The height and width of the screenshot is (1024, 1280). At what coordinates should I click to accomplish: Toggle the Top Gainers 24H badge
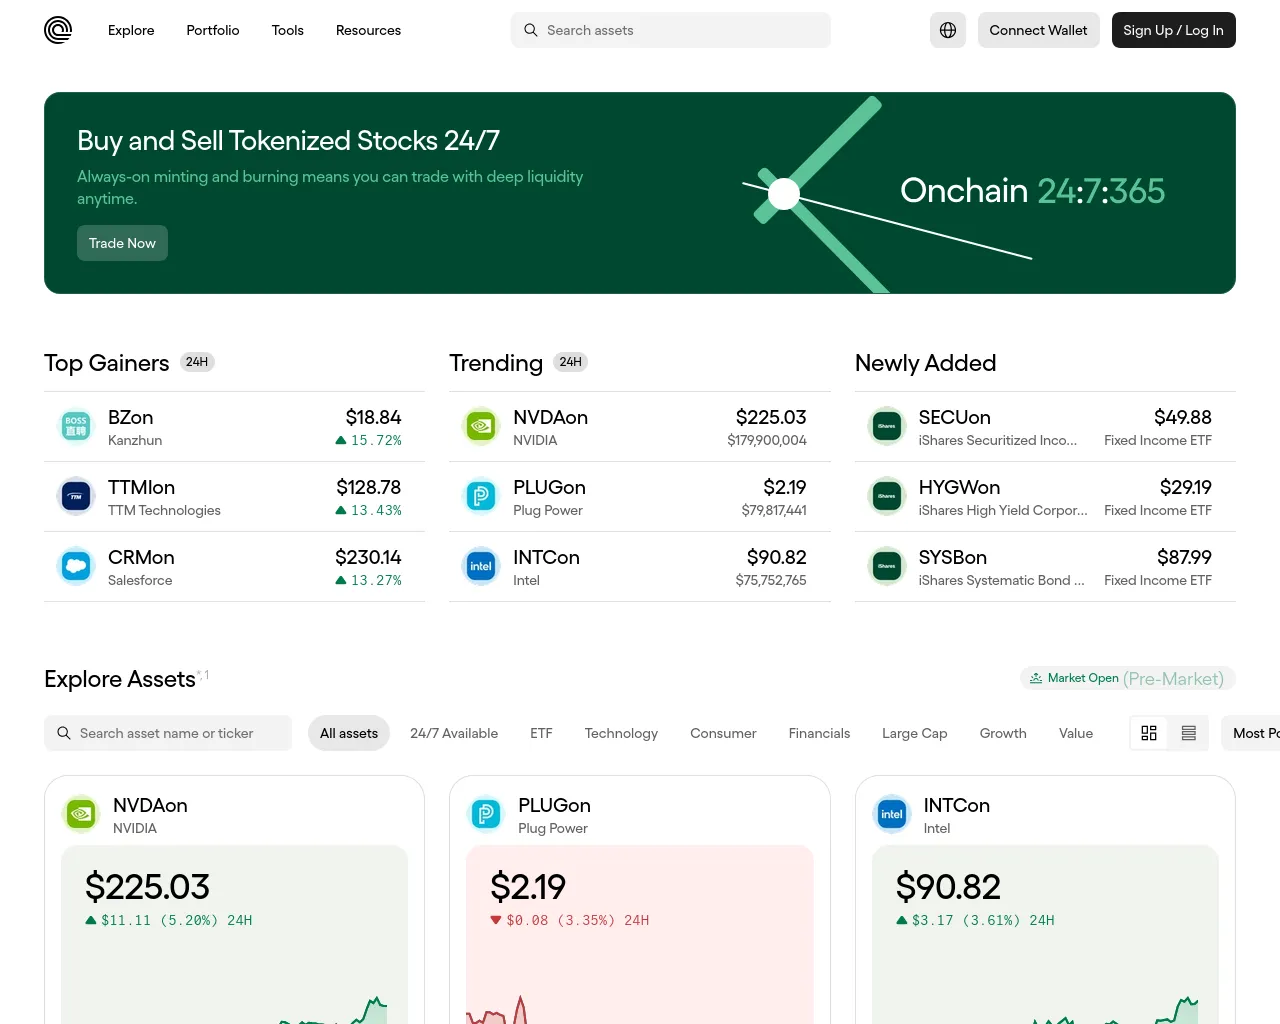tap(197, 362)
